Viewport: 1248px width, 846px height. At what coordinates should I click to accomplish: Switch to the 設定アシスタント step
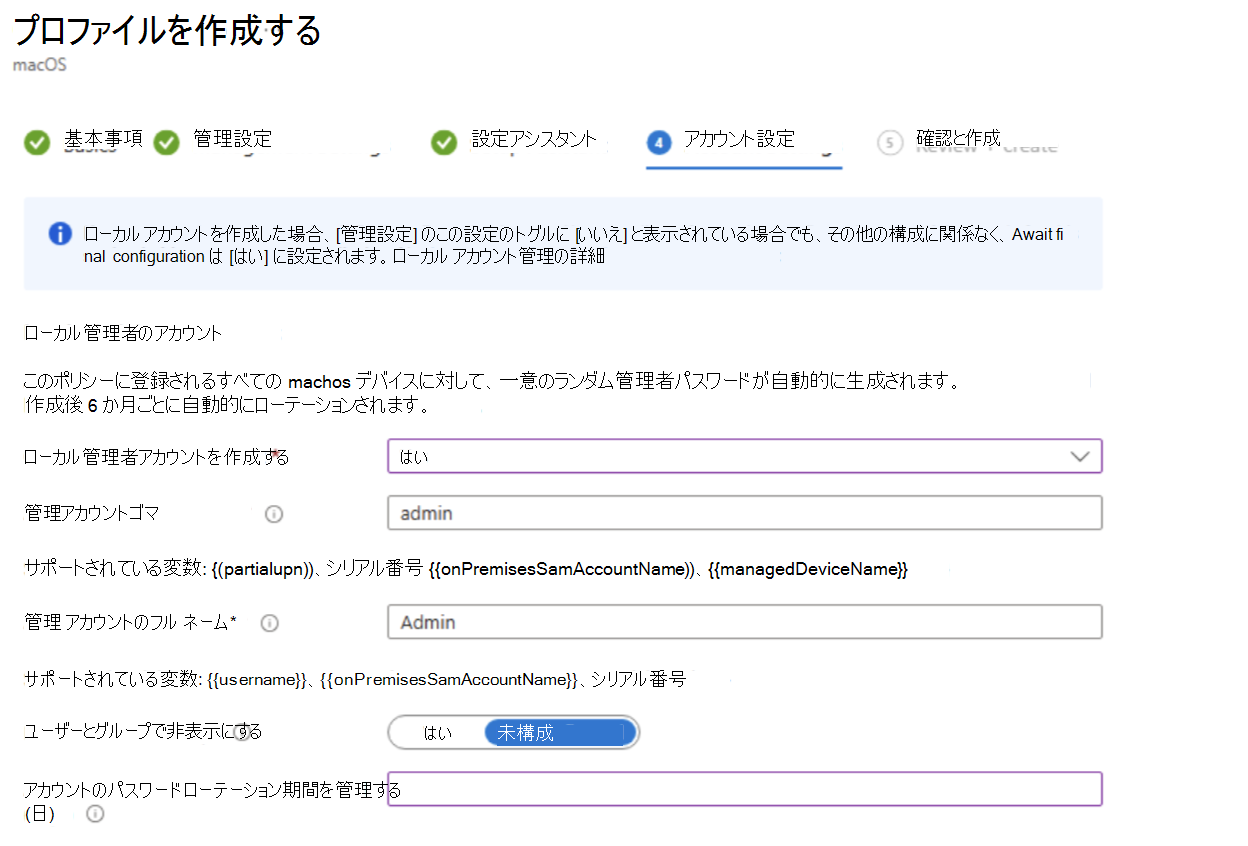point(534,139)
